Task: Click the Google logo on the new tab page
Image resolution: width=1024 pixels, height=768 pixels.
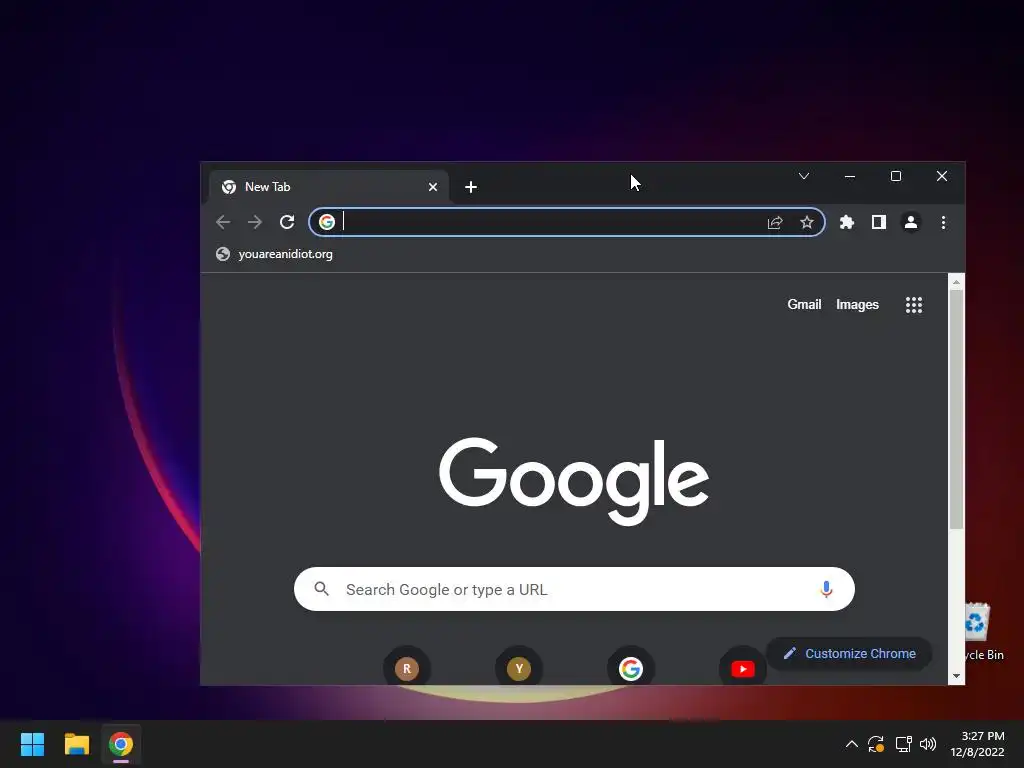Action: [574, 481]
